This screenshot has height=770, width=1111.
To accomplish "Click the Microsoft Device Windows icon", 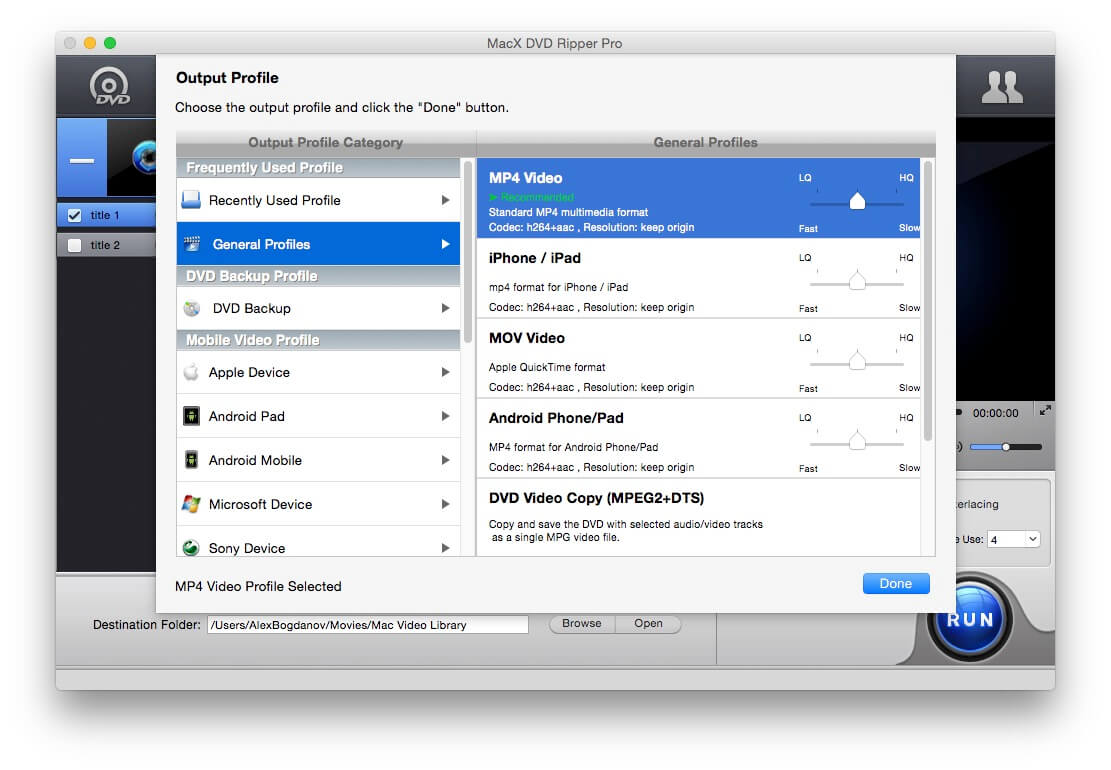I will (191, 504).
